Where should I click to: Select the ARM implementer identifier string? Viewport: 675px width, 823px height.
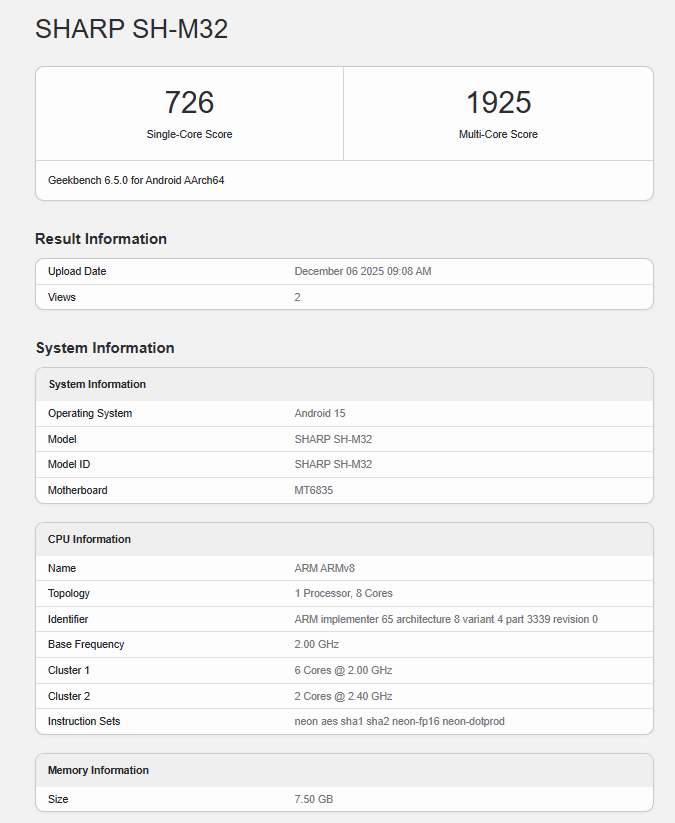click(x=445, y=619)
